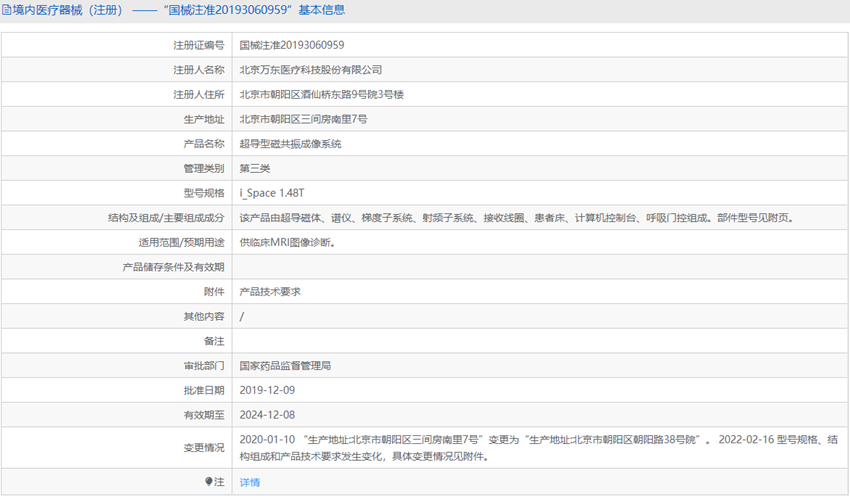Click the 管理类别 label
The width and height of the screenshot is (850, 496).
204,169
